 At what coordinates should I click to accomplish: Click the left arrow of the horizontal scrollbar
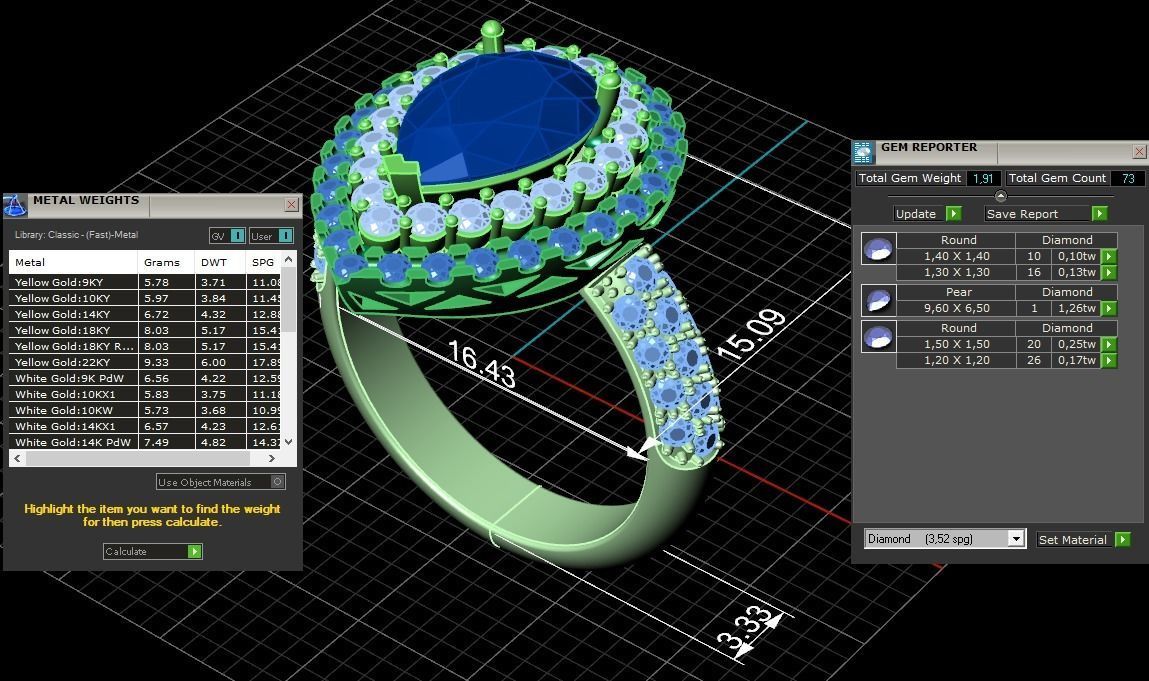point(18,458)
